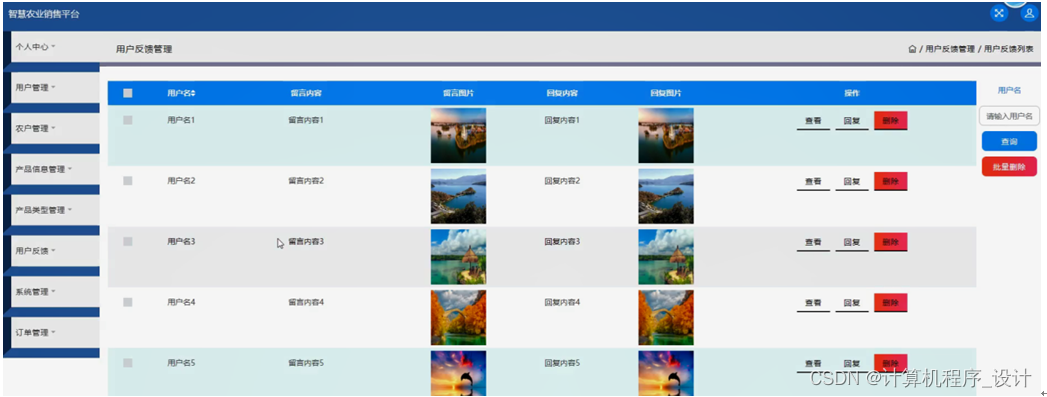Screen dimensions: 1047x397
Task: Click the 回复内容 column header
Action: click(x=562, y=93)
